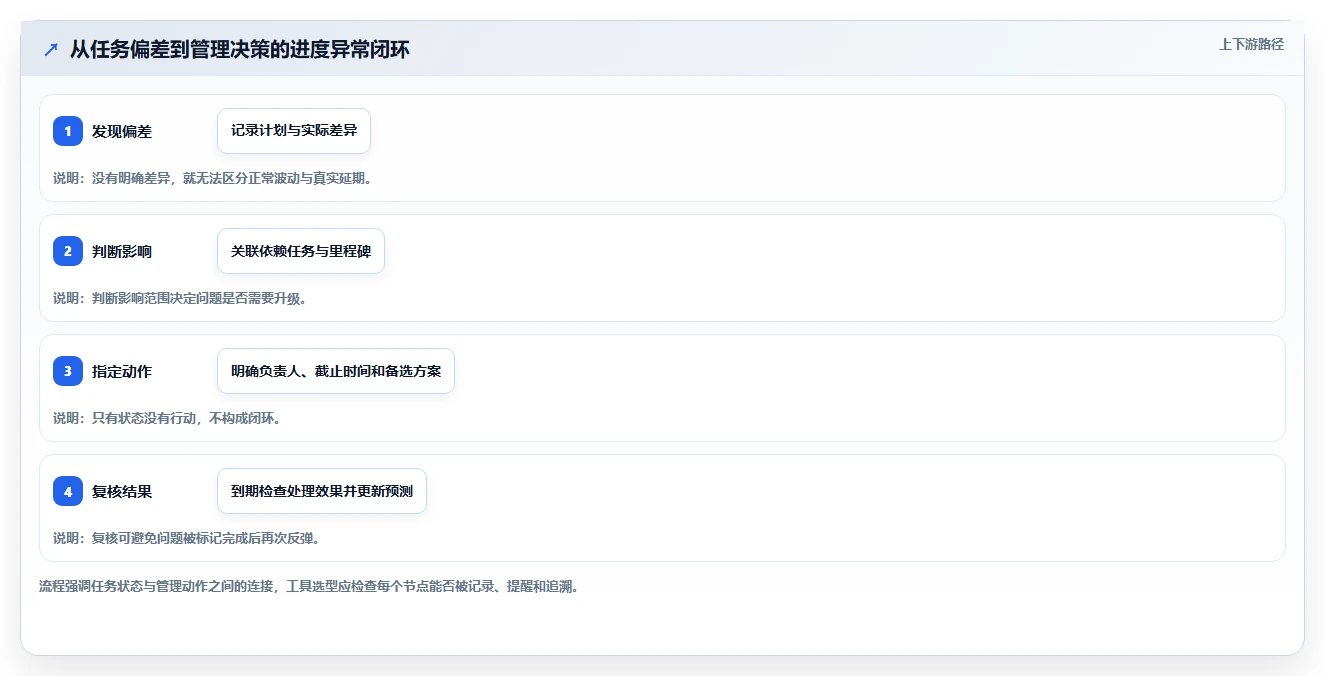
Task: Click the 明确负责人、截止时间和备选方案 chip
Action: click(336, 371)
